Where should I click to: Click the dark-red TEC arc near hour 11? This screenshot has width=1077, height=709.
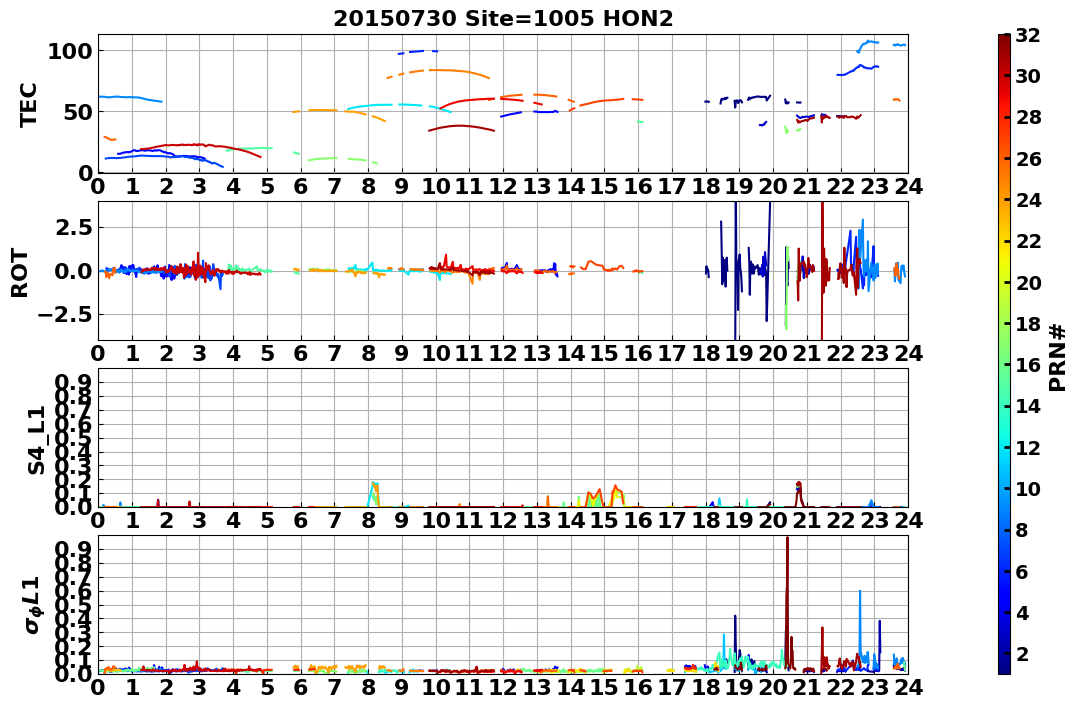click(x=461, y=126)
